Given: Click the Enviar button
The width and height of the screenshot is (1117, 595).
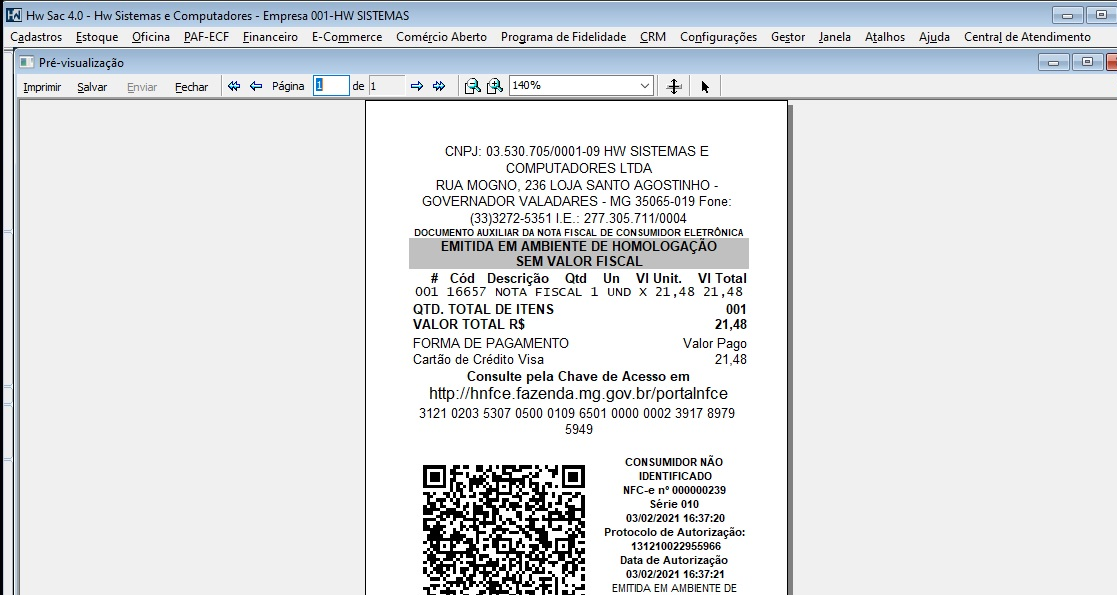Looking at the screenshot, I should pyautogui.click(x=142, y=87).
